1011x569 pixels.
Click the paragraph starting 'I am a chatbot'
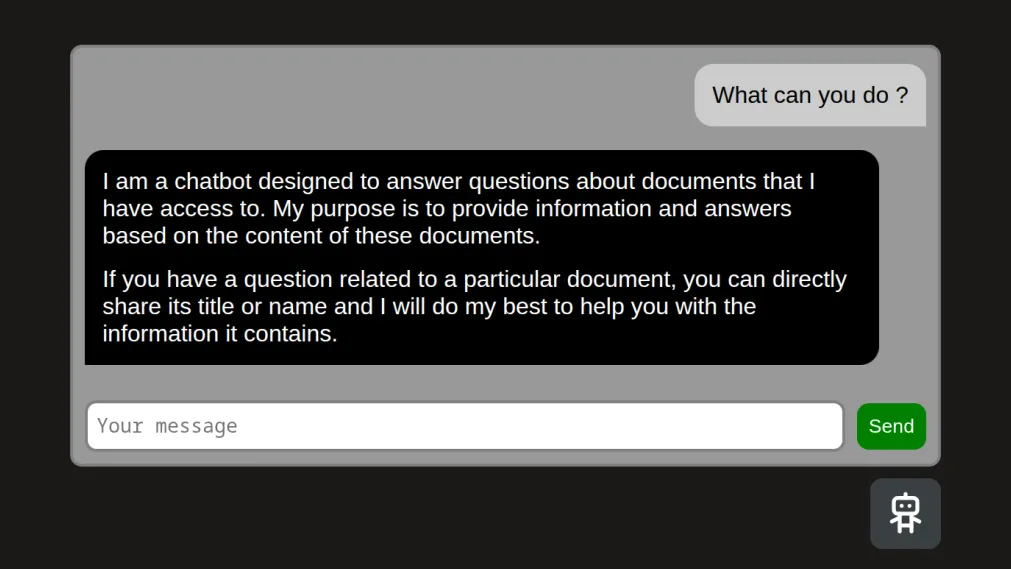pyautogui.click(x=459, y=209)
